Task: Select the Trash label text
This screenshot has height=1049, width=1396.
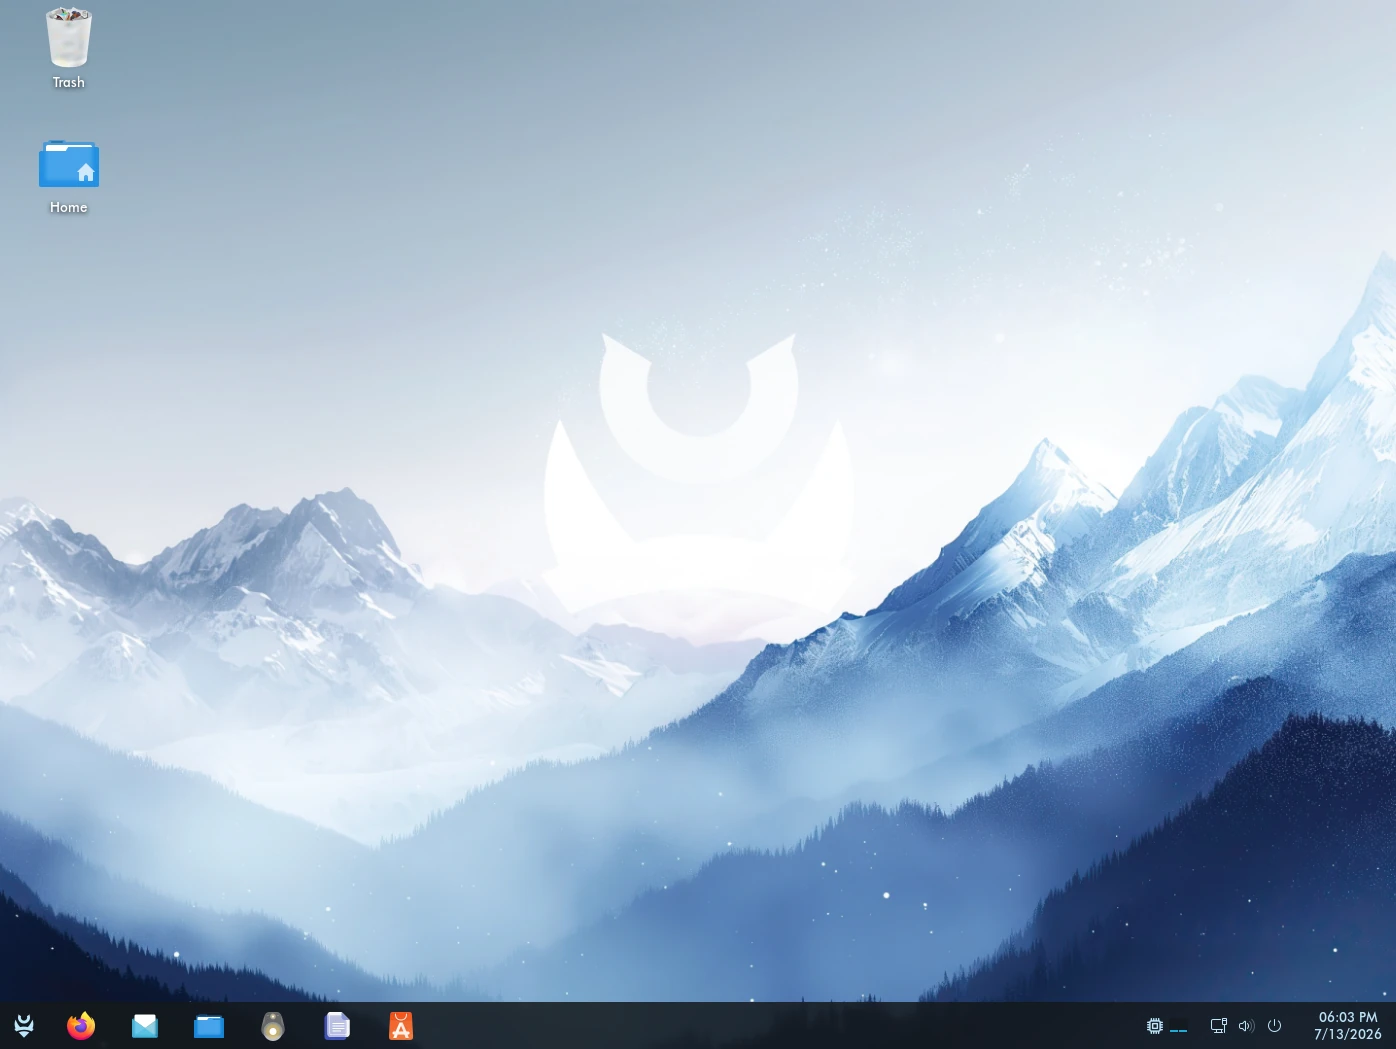Action: (69, 82)
